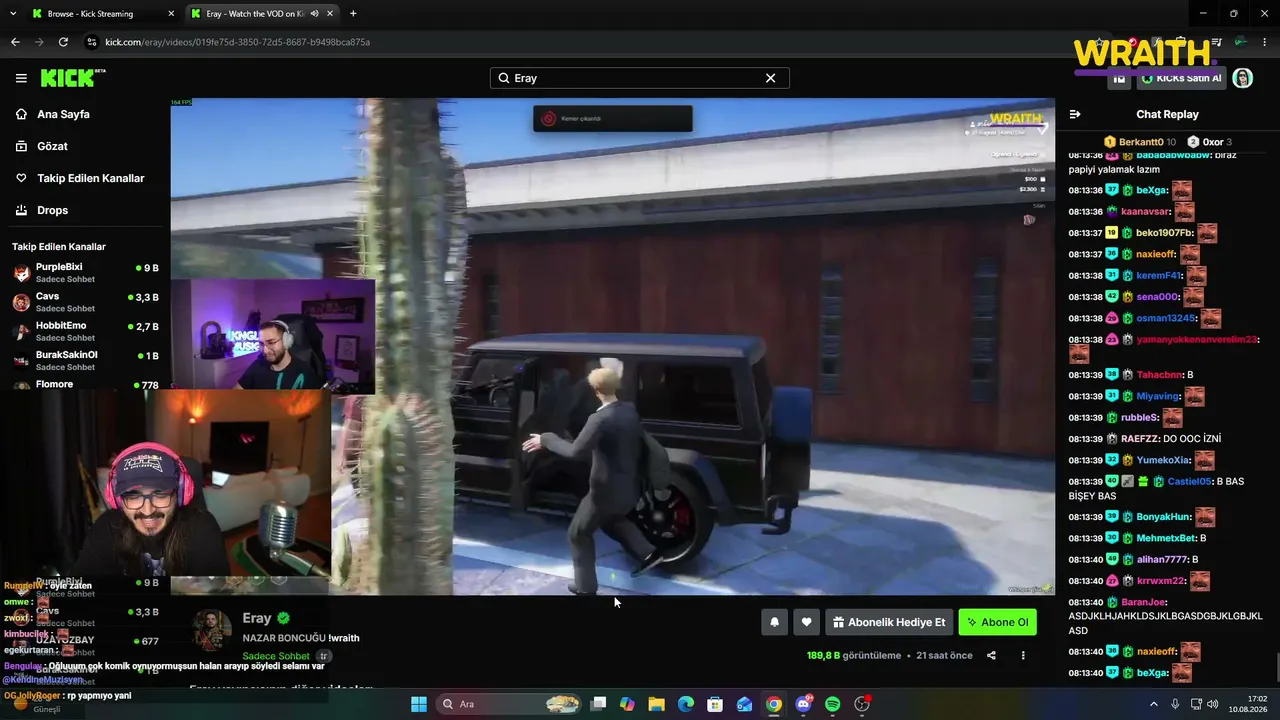Open Task View on the taskbar
Image resolution: width=1280 pixels, height=720 pixels.
coord(598,704)
